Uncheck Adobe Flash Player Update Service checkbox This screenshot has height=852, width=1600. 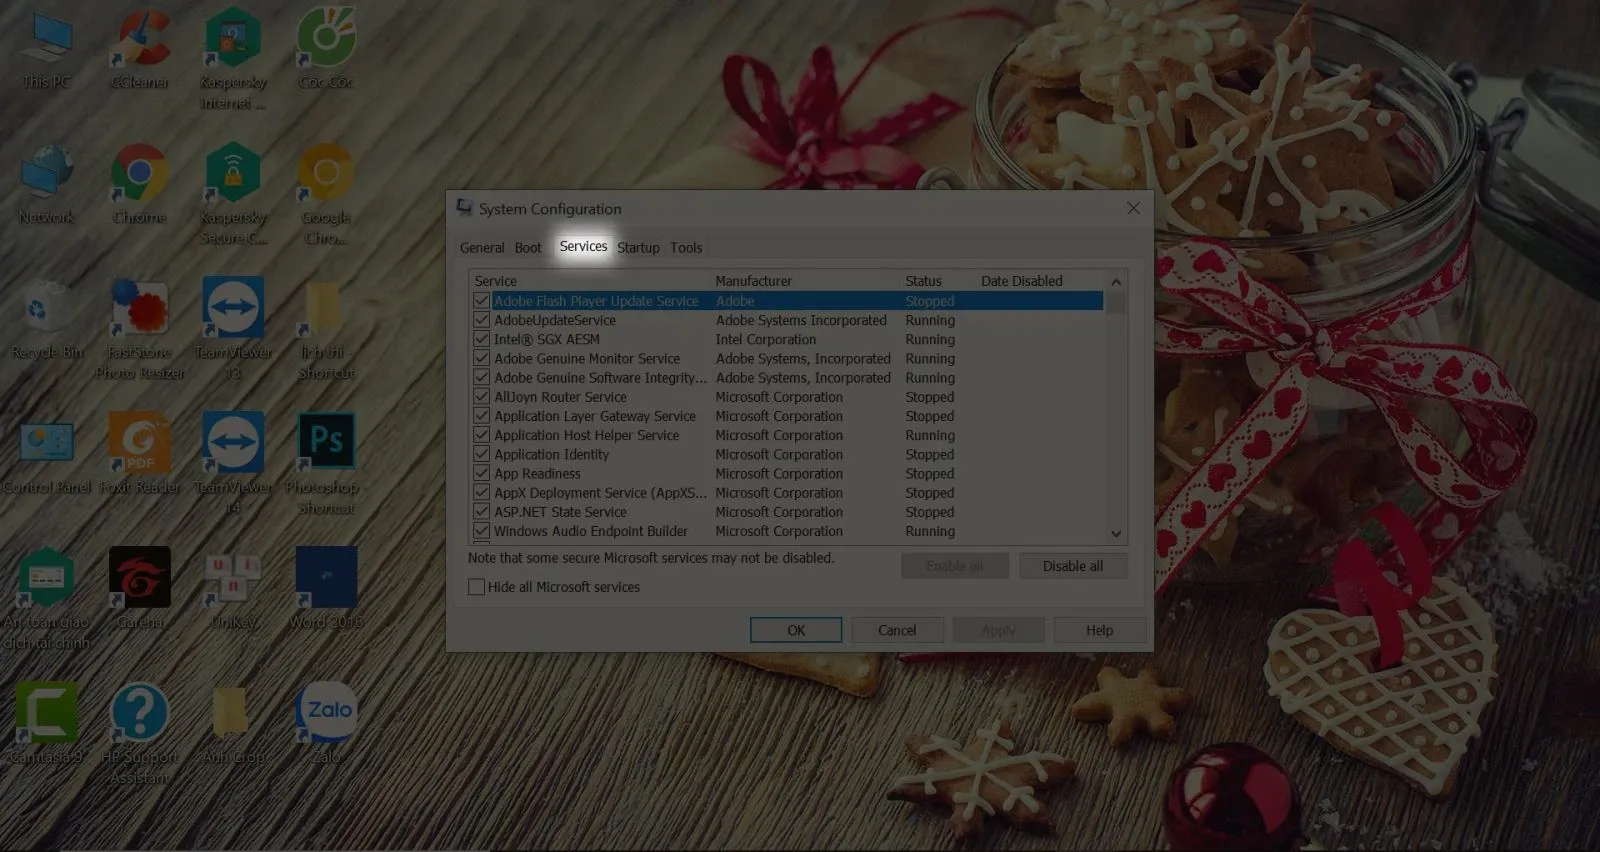click(x=481, y=301)
